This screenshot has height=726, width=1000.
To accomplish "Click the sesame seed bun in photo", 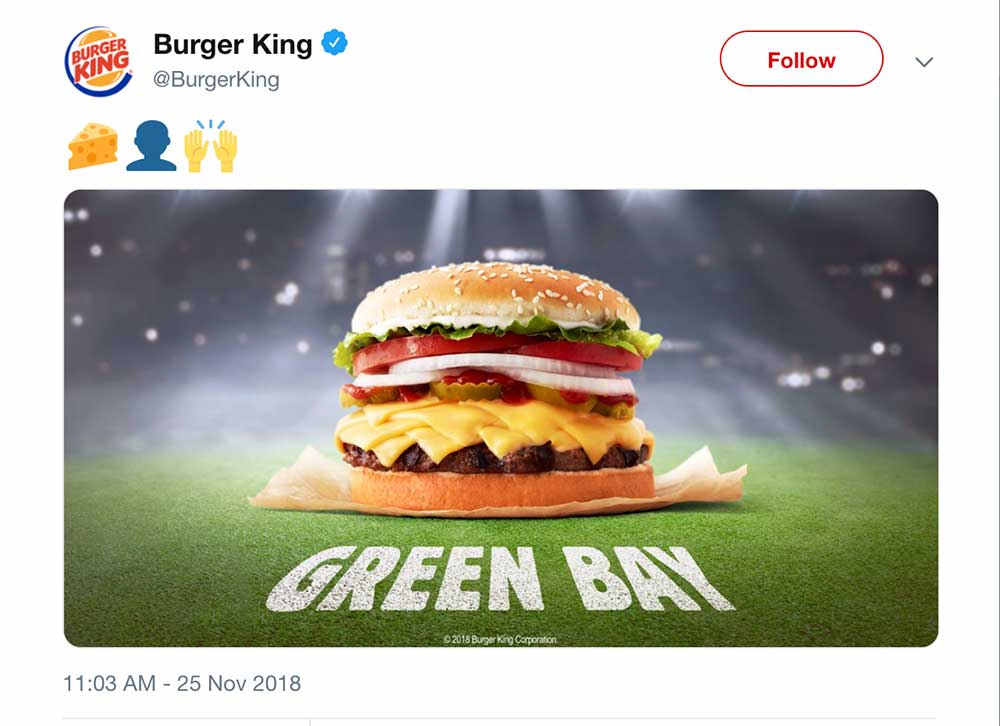I will tap(495, 294).
